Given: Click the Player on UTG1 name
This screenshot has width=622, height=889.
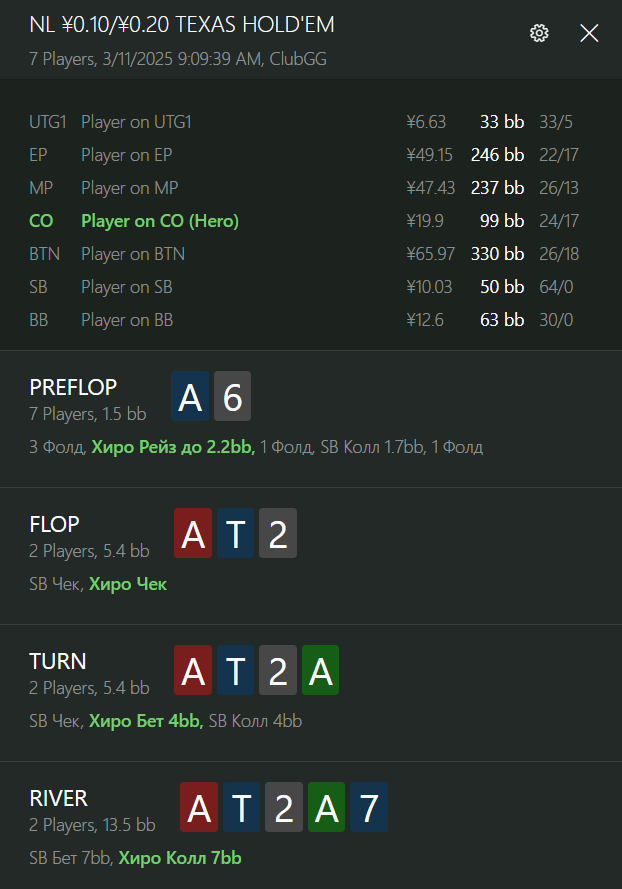Looking at the screenshot, I should (x=136, y=122).
